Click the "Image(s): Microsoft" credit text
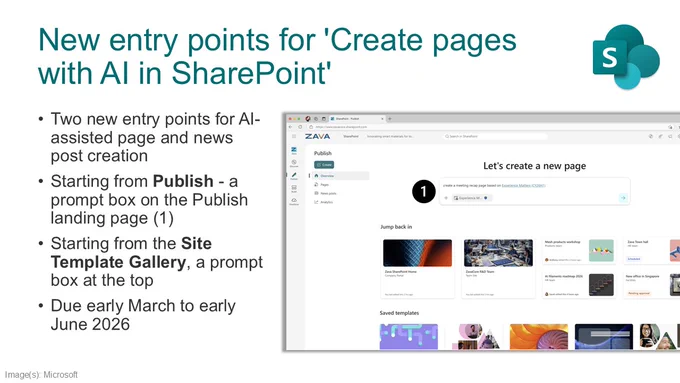 [41, 374]
